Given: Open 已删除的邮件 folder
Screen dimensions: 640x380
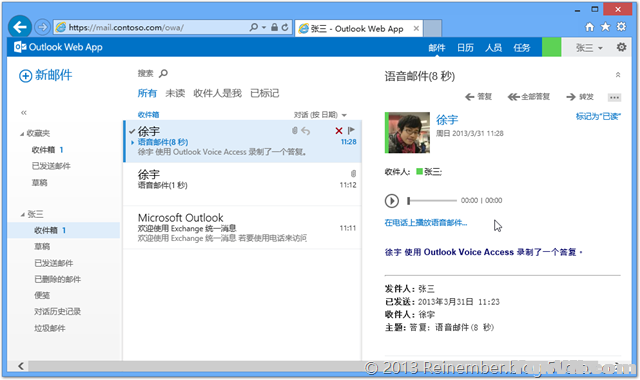Looking at the screenshot, I should click(57, 279).
